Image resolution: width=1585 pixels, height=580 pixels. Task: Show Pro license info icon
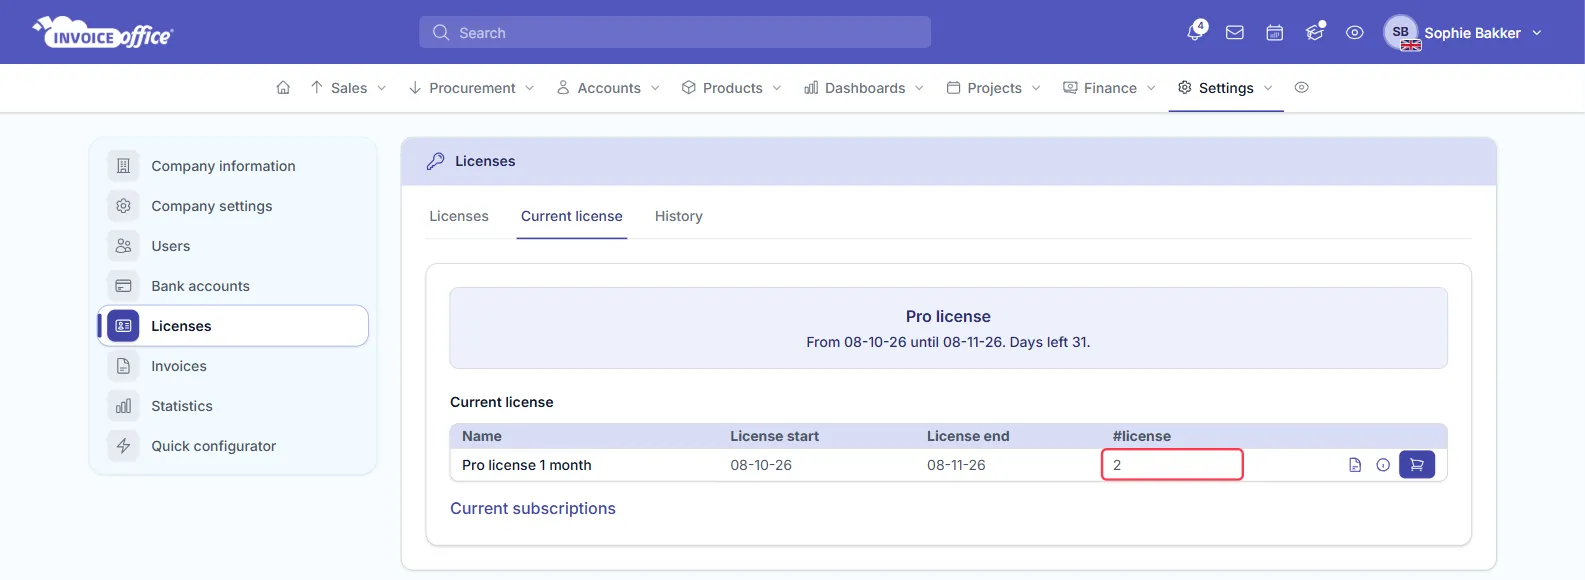[1383, 465]
